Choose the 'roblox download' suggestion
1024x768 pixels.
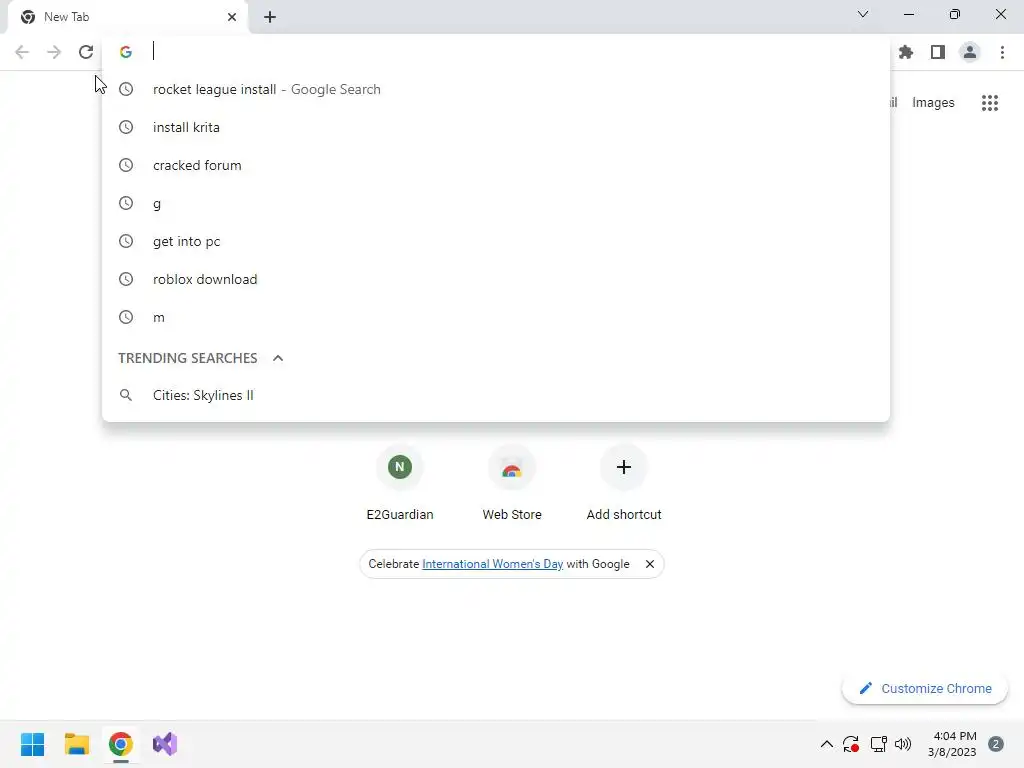point(496,279)
